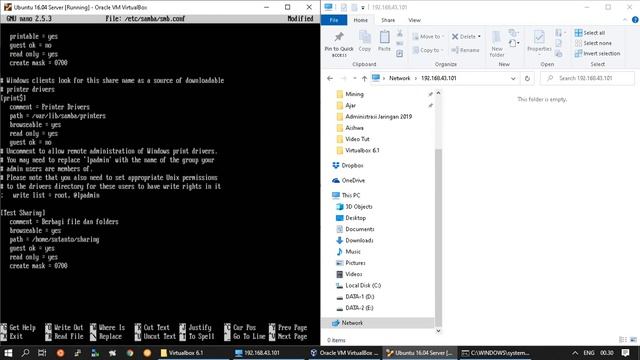This screenshot has height=360, width=640.
Task: Open the Explorer Help icon
Action: coord(635,20)
